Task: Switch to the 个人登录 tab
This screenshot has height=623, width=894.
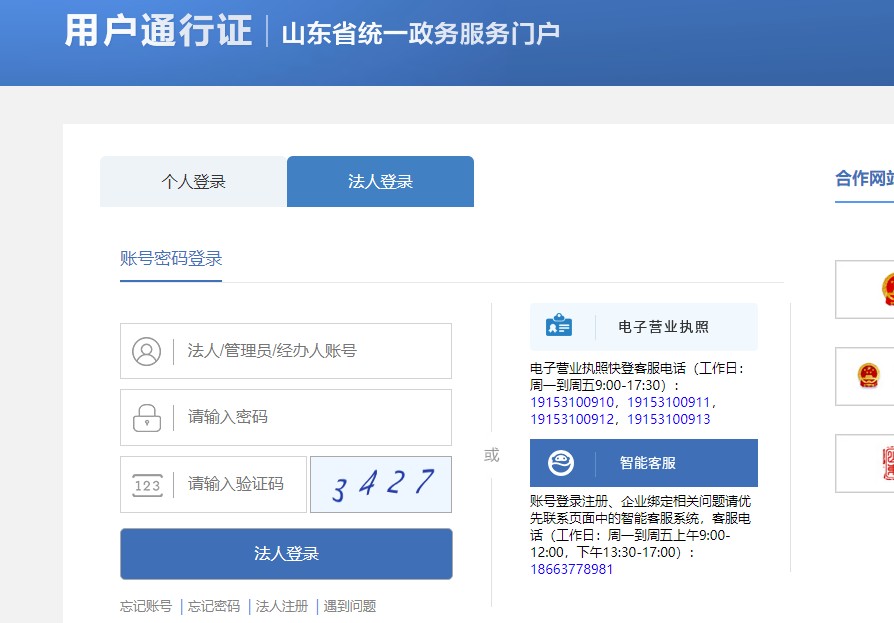Action: 194,182
